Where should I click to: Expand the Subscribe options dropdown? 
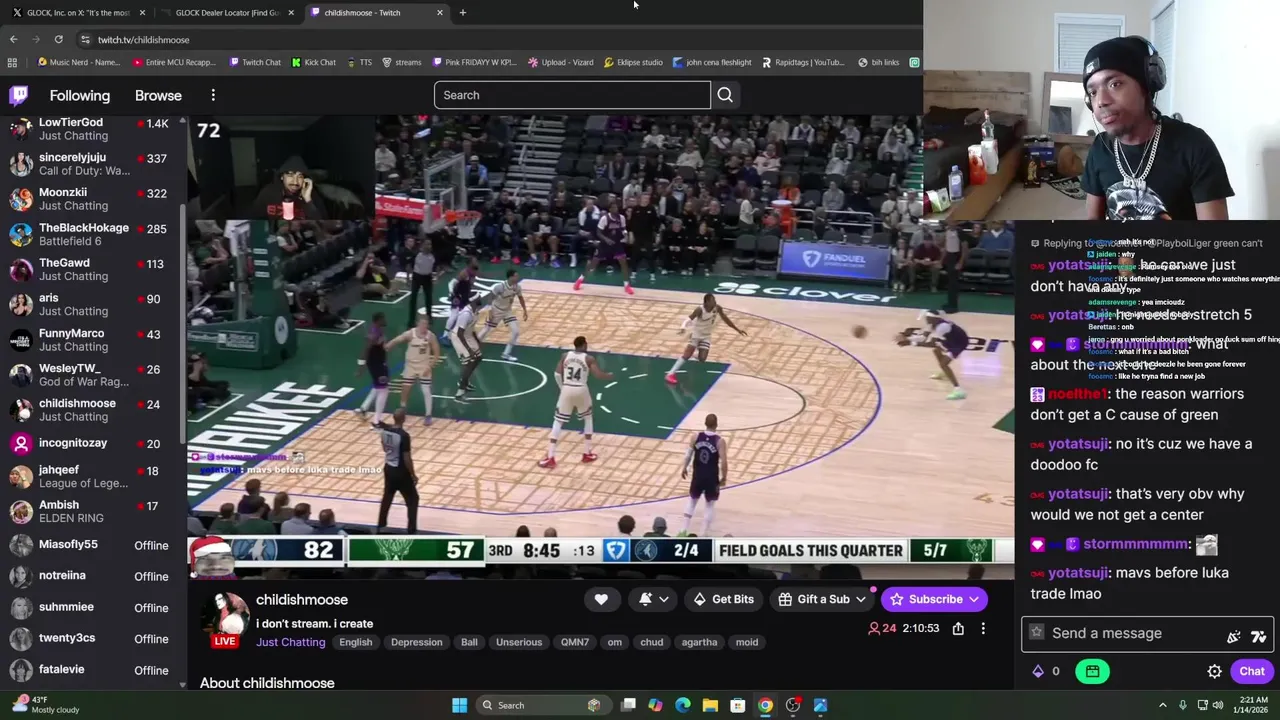click(x=973, y=599)
